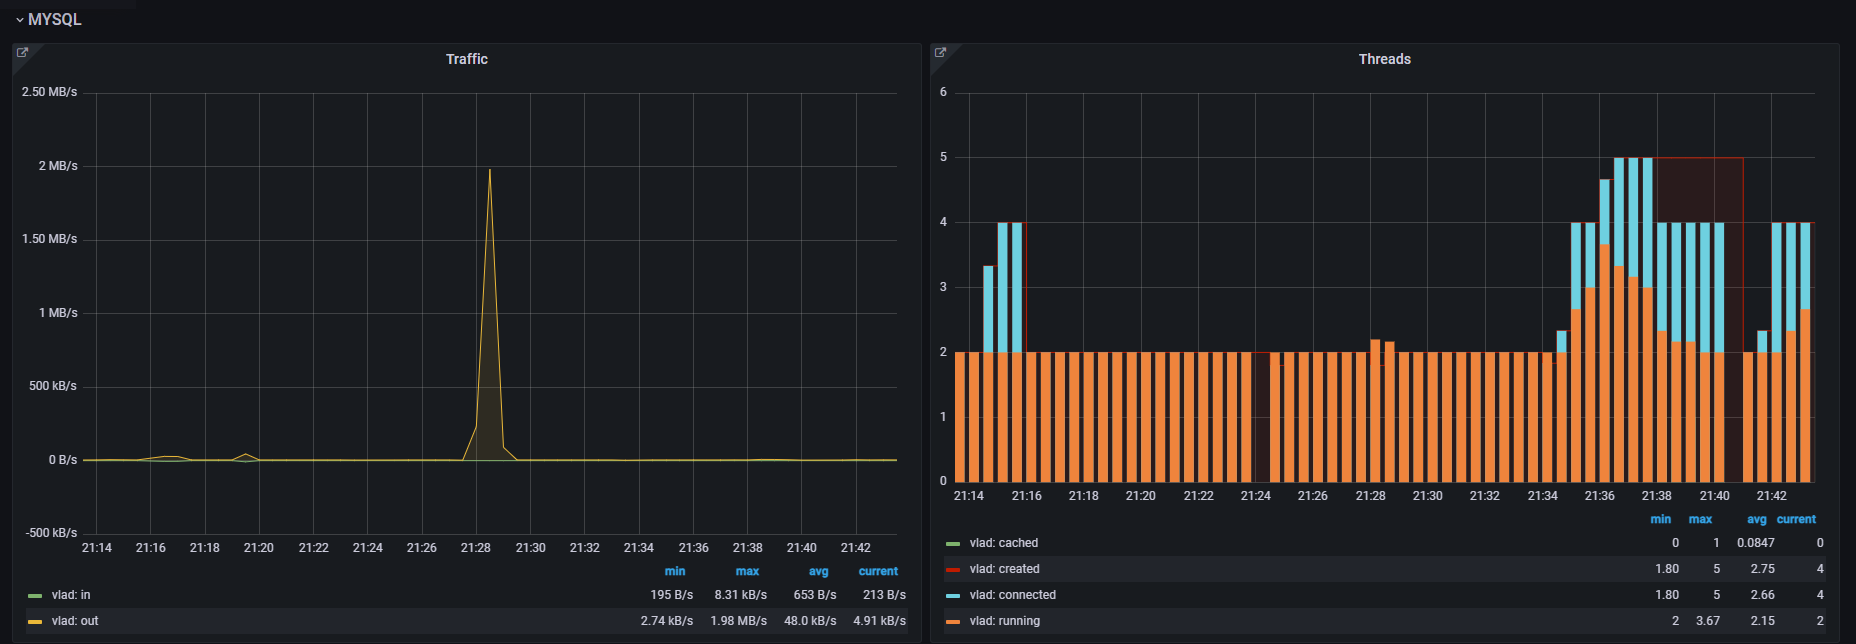1856x644 pixels.
Task: Sort Traffic legend by avg column
Action: pos(818,571)
